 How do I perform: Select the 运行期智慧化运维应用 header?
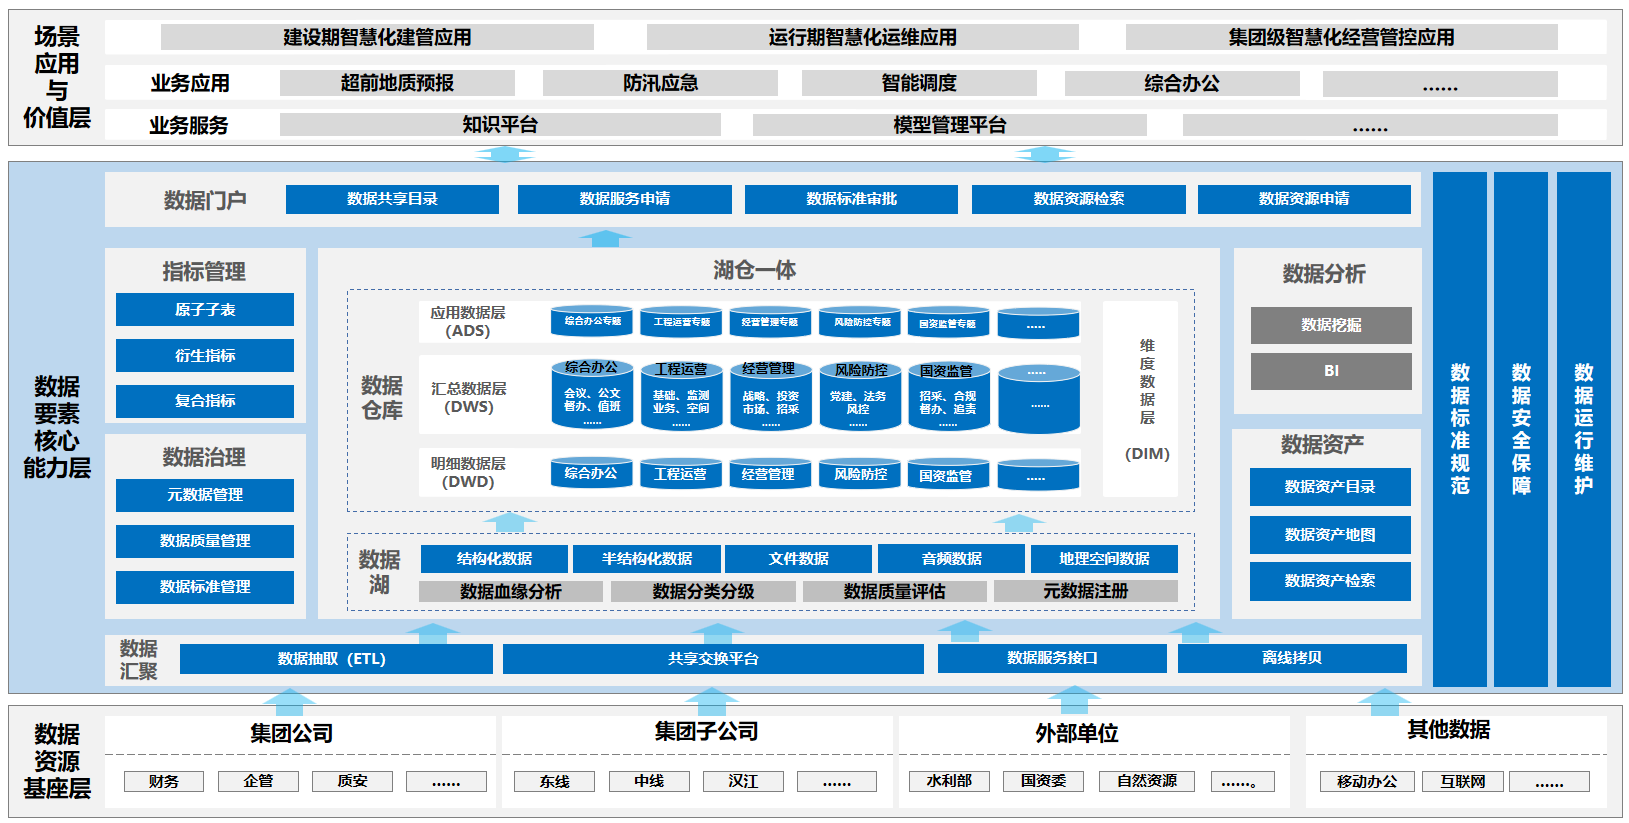coord(862,38)
